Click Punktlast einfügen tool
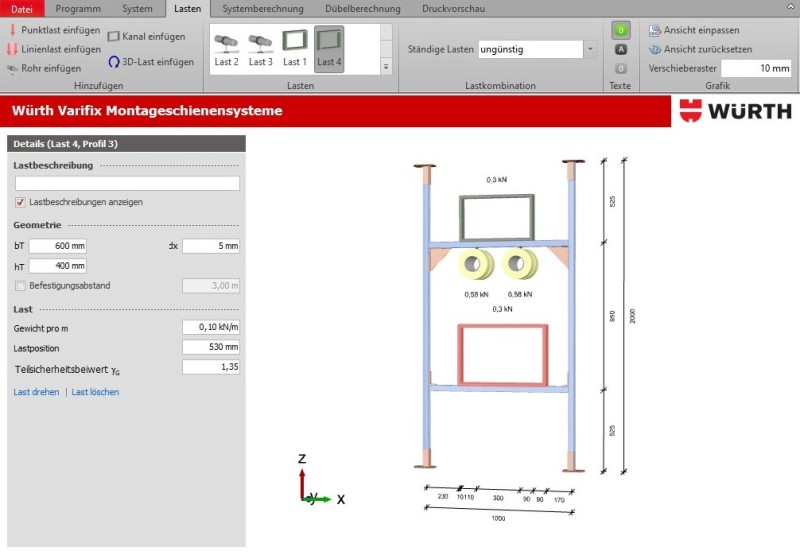Viewport: 800px width, 555px height. [x=54, y=30]
